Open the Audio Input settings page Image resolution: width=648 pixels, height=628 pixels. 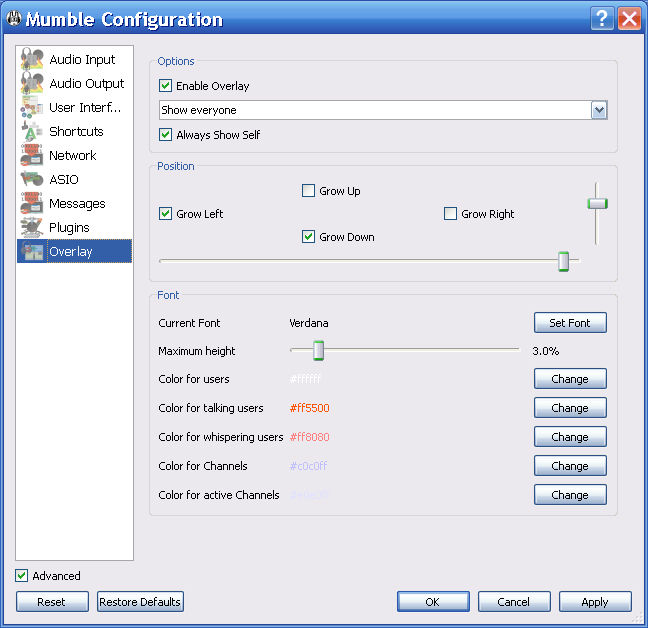(82, 59)
